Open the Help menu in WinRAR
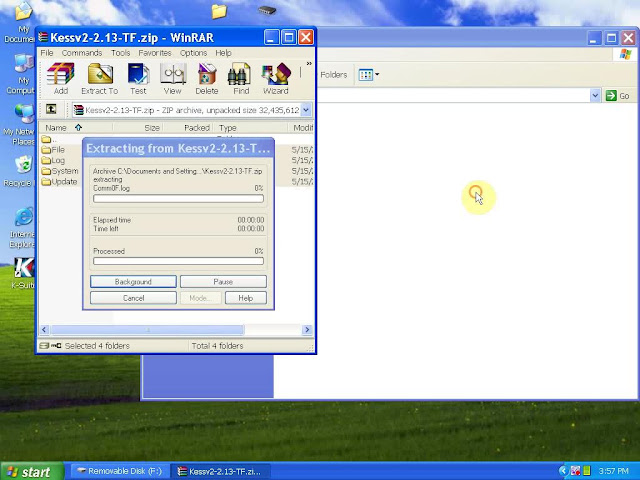 click(223, 53)
